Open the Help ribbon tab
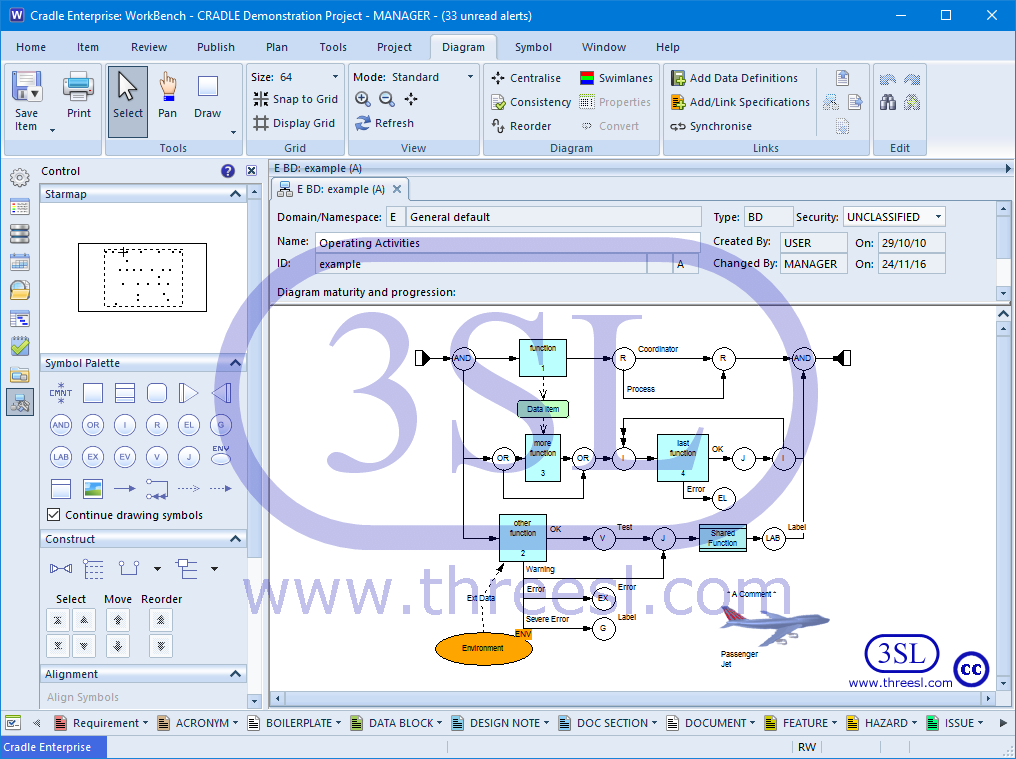 (x=667, y=47)
